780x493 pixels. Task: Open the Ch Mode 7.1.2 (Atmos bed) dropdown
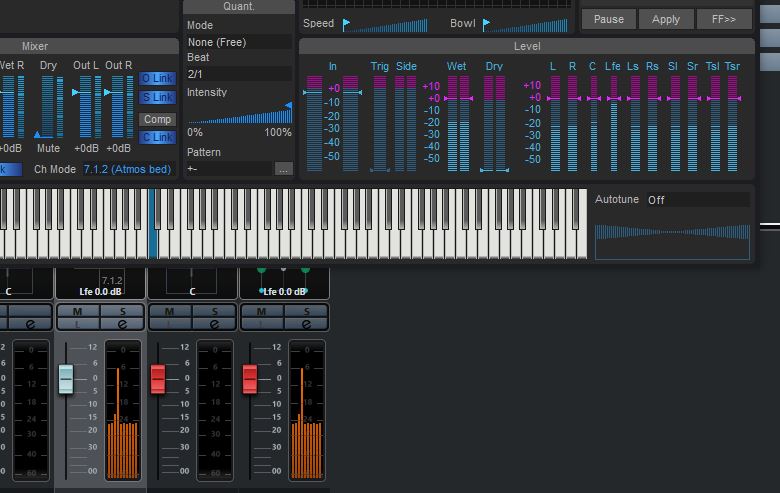point(127,169)
